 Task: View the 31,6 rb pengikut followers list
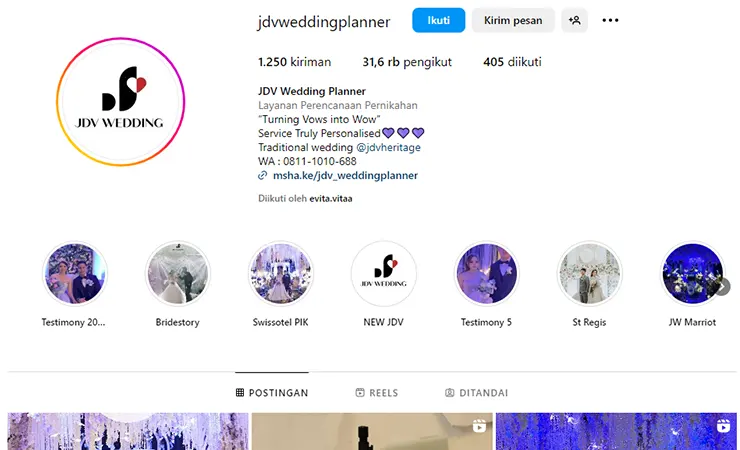click(x=407, y=62)
